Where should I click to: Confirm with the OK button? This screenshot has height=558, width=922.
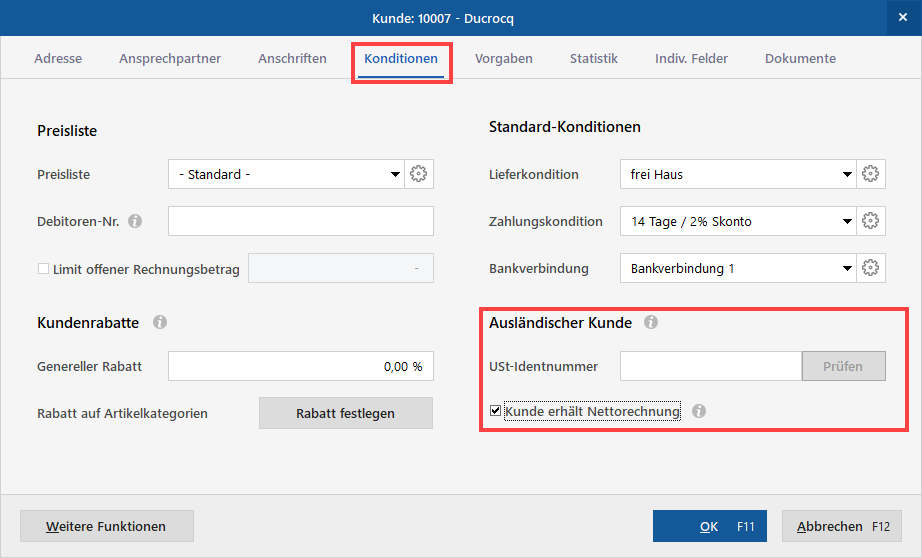pyautogui.click(x=710, y=526)
